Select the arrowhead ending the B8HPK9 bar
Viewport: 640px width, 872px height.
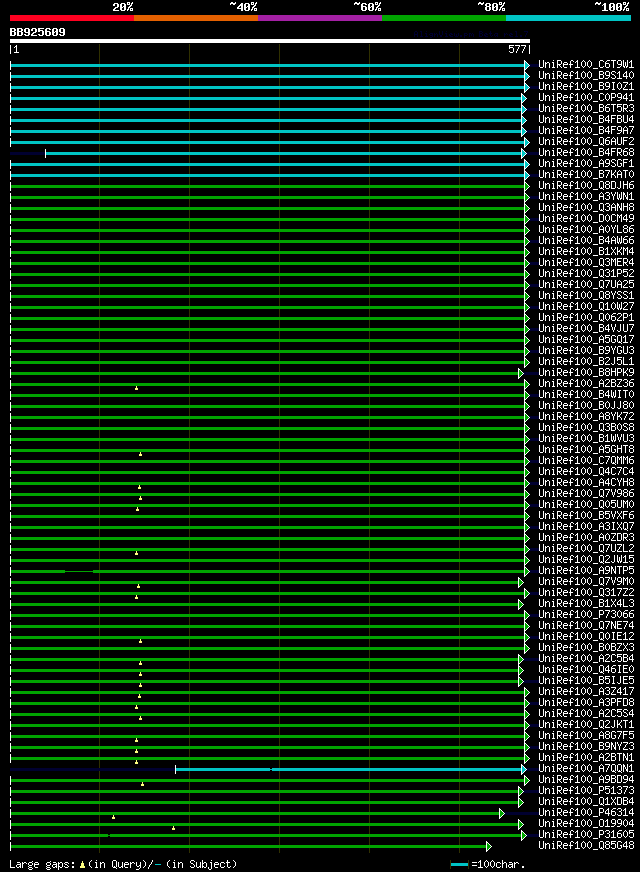pos(521,373)
